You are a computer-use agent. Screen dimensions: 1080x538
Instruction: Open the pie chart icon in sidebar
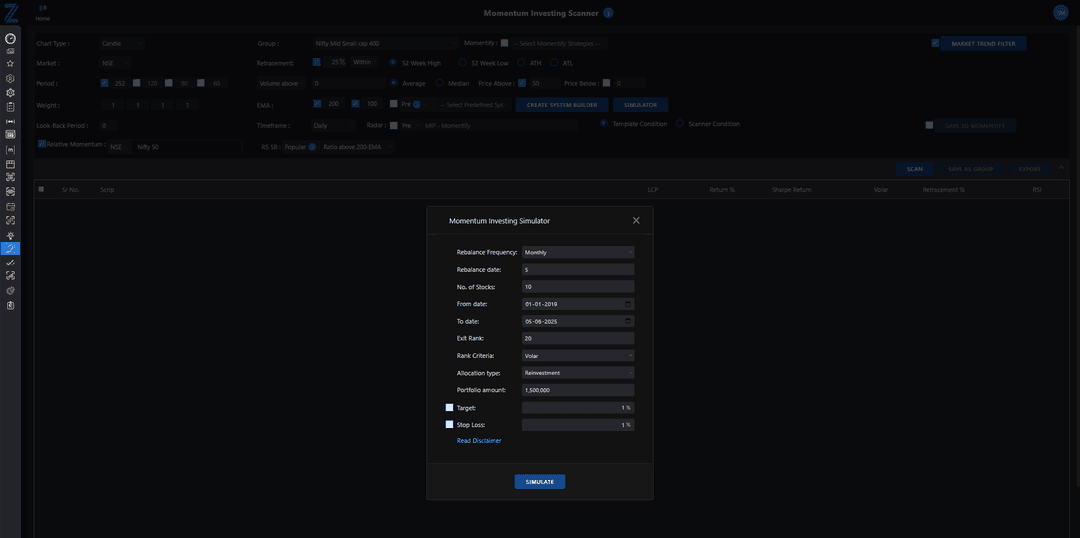[10, 291]
